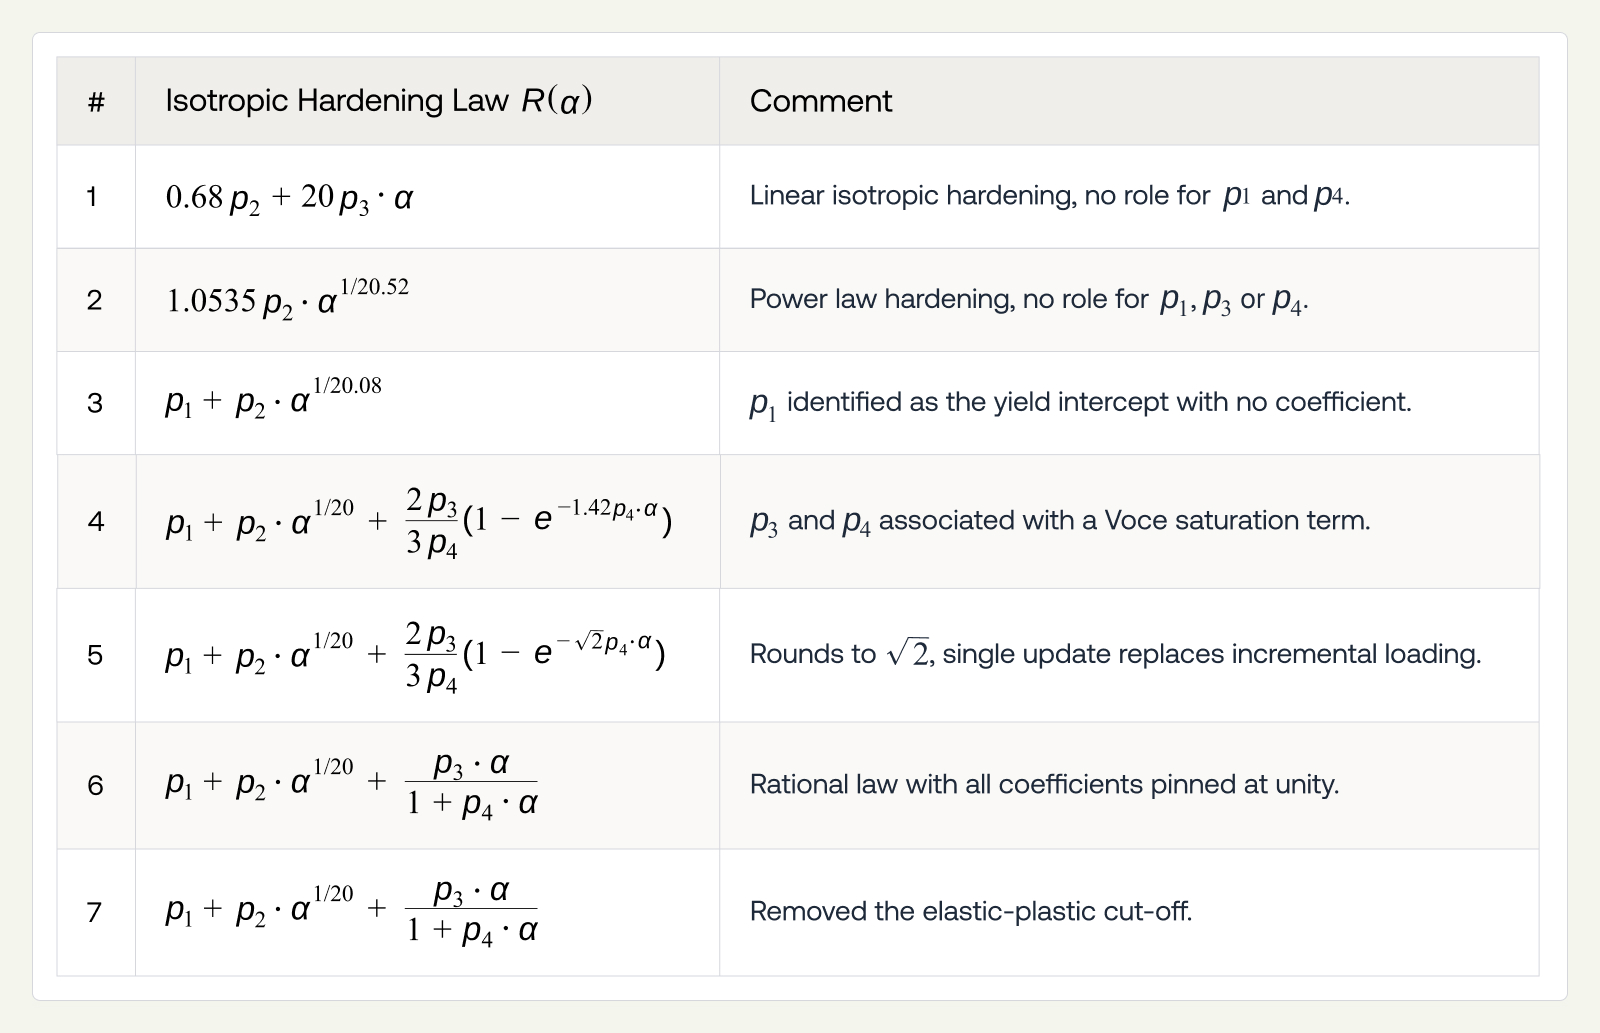
Task: Click the Voce formula with exponent -1.42p4·α
Action: pos(418,521)
